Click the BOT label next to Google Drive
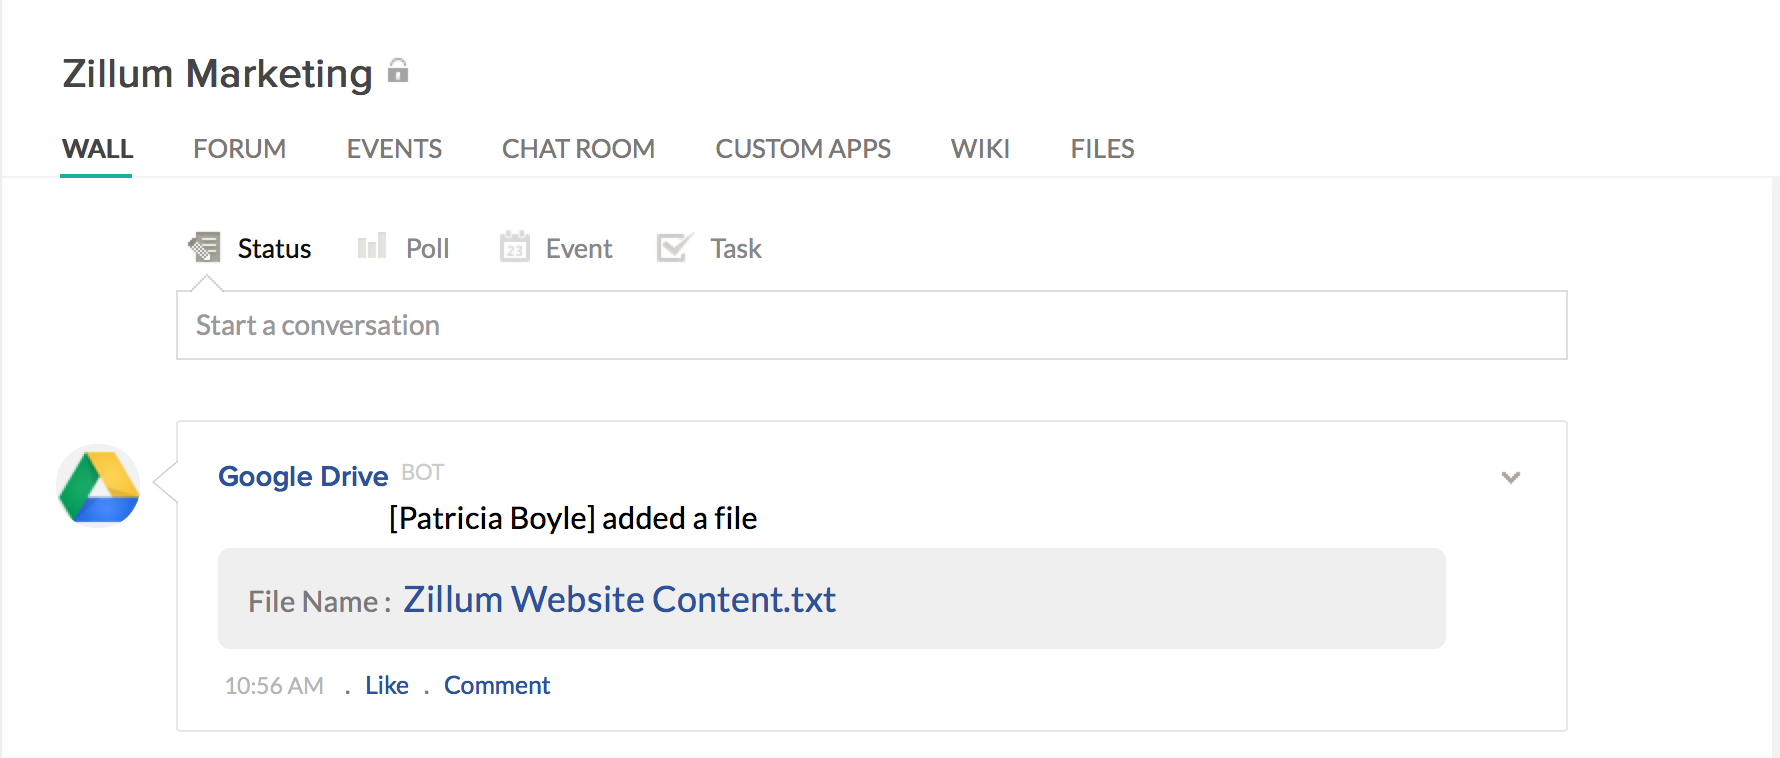Image resolution: width=1780 pixels, height=758 pixels. [422, 472]
